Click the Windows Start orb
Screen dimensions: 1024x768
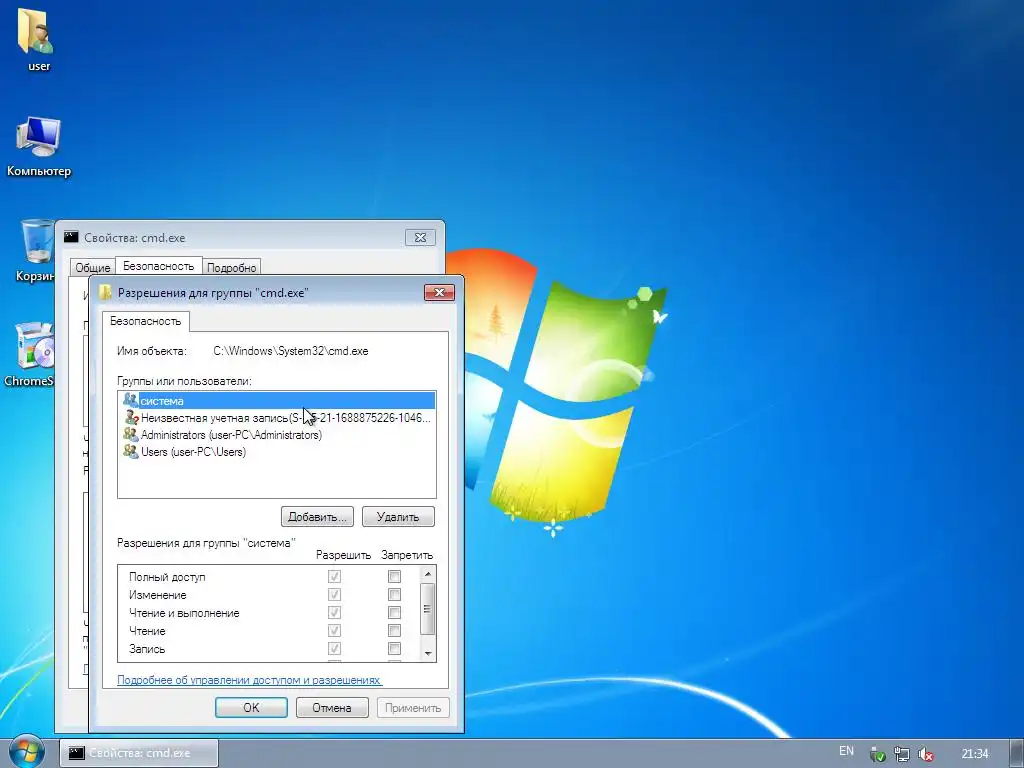pos(27,752)
